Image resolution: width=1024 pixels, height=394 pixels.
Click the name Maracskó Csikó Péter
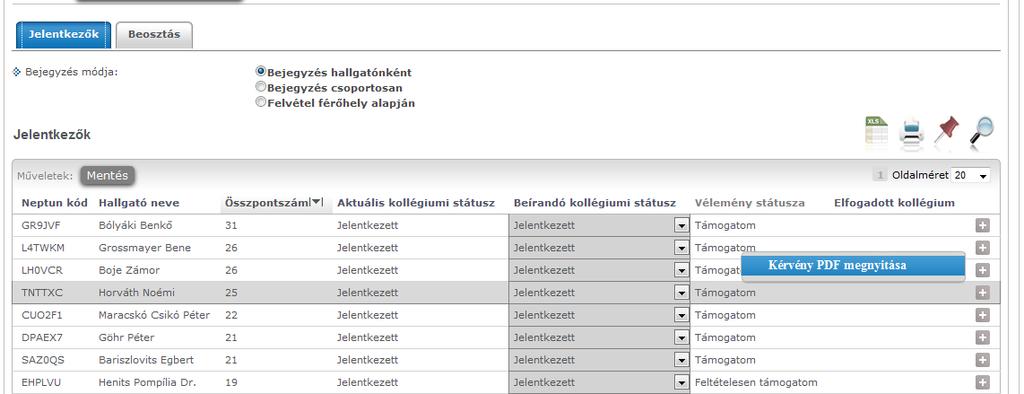point(154,315)
